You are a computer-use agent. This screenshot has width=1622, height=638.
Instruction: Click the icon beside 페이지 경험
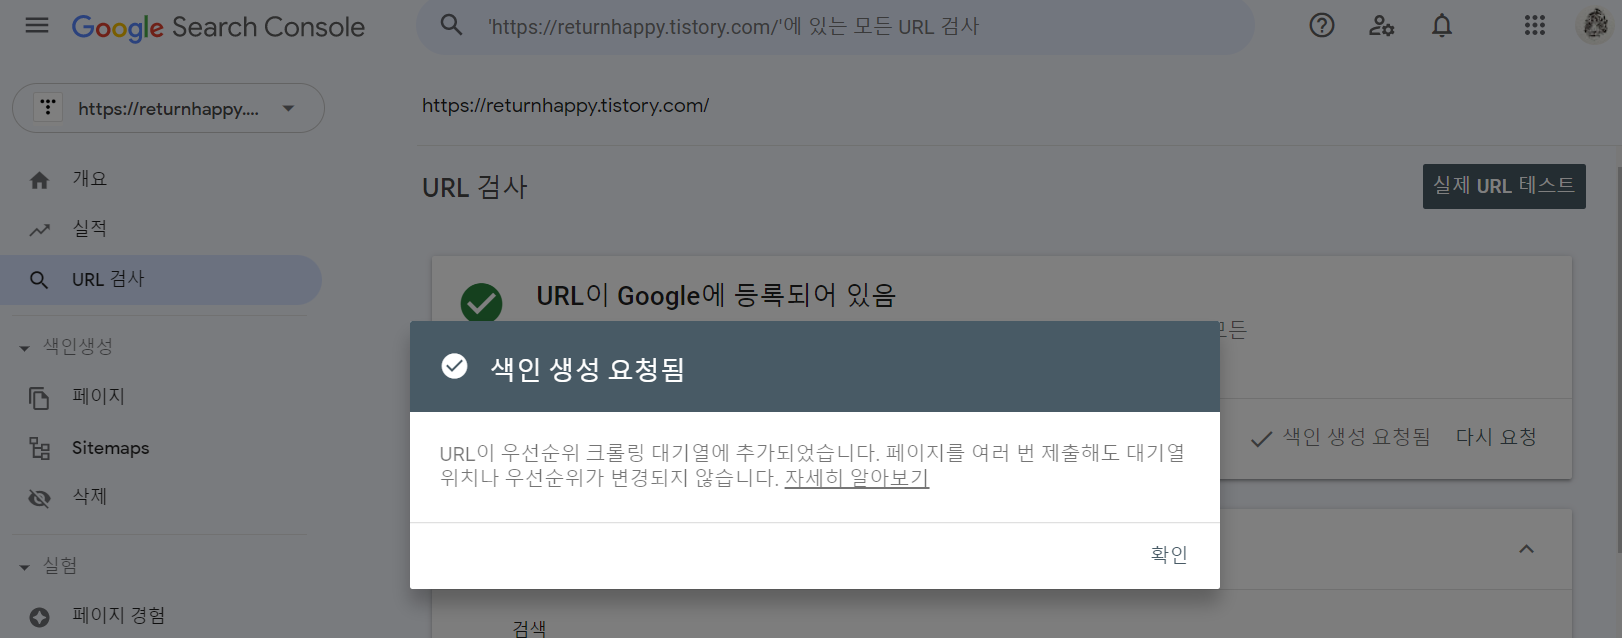pyautogui.click(x=39, y=618)
